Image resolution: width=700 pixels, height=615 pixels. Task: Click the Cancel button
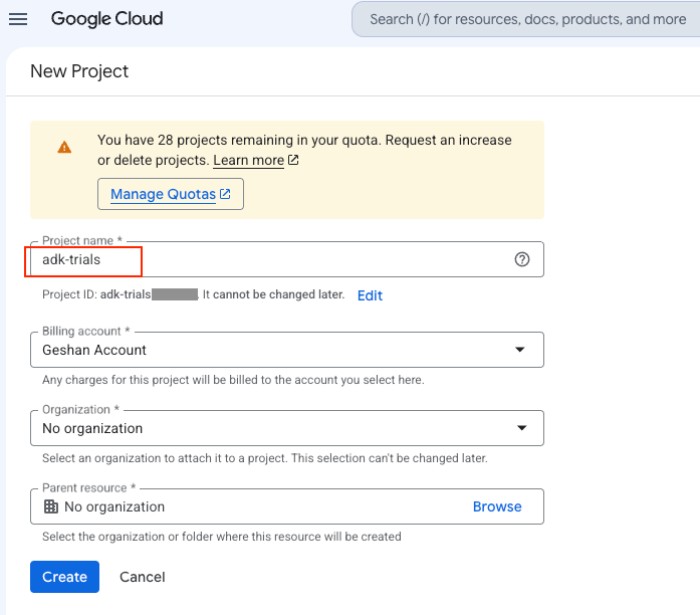pyautogui.click(x=142, y=577)
